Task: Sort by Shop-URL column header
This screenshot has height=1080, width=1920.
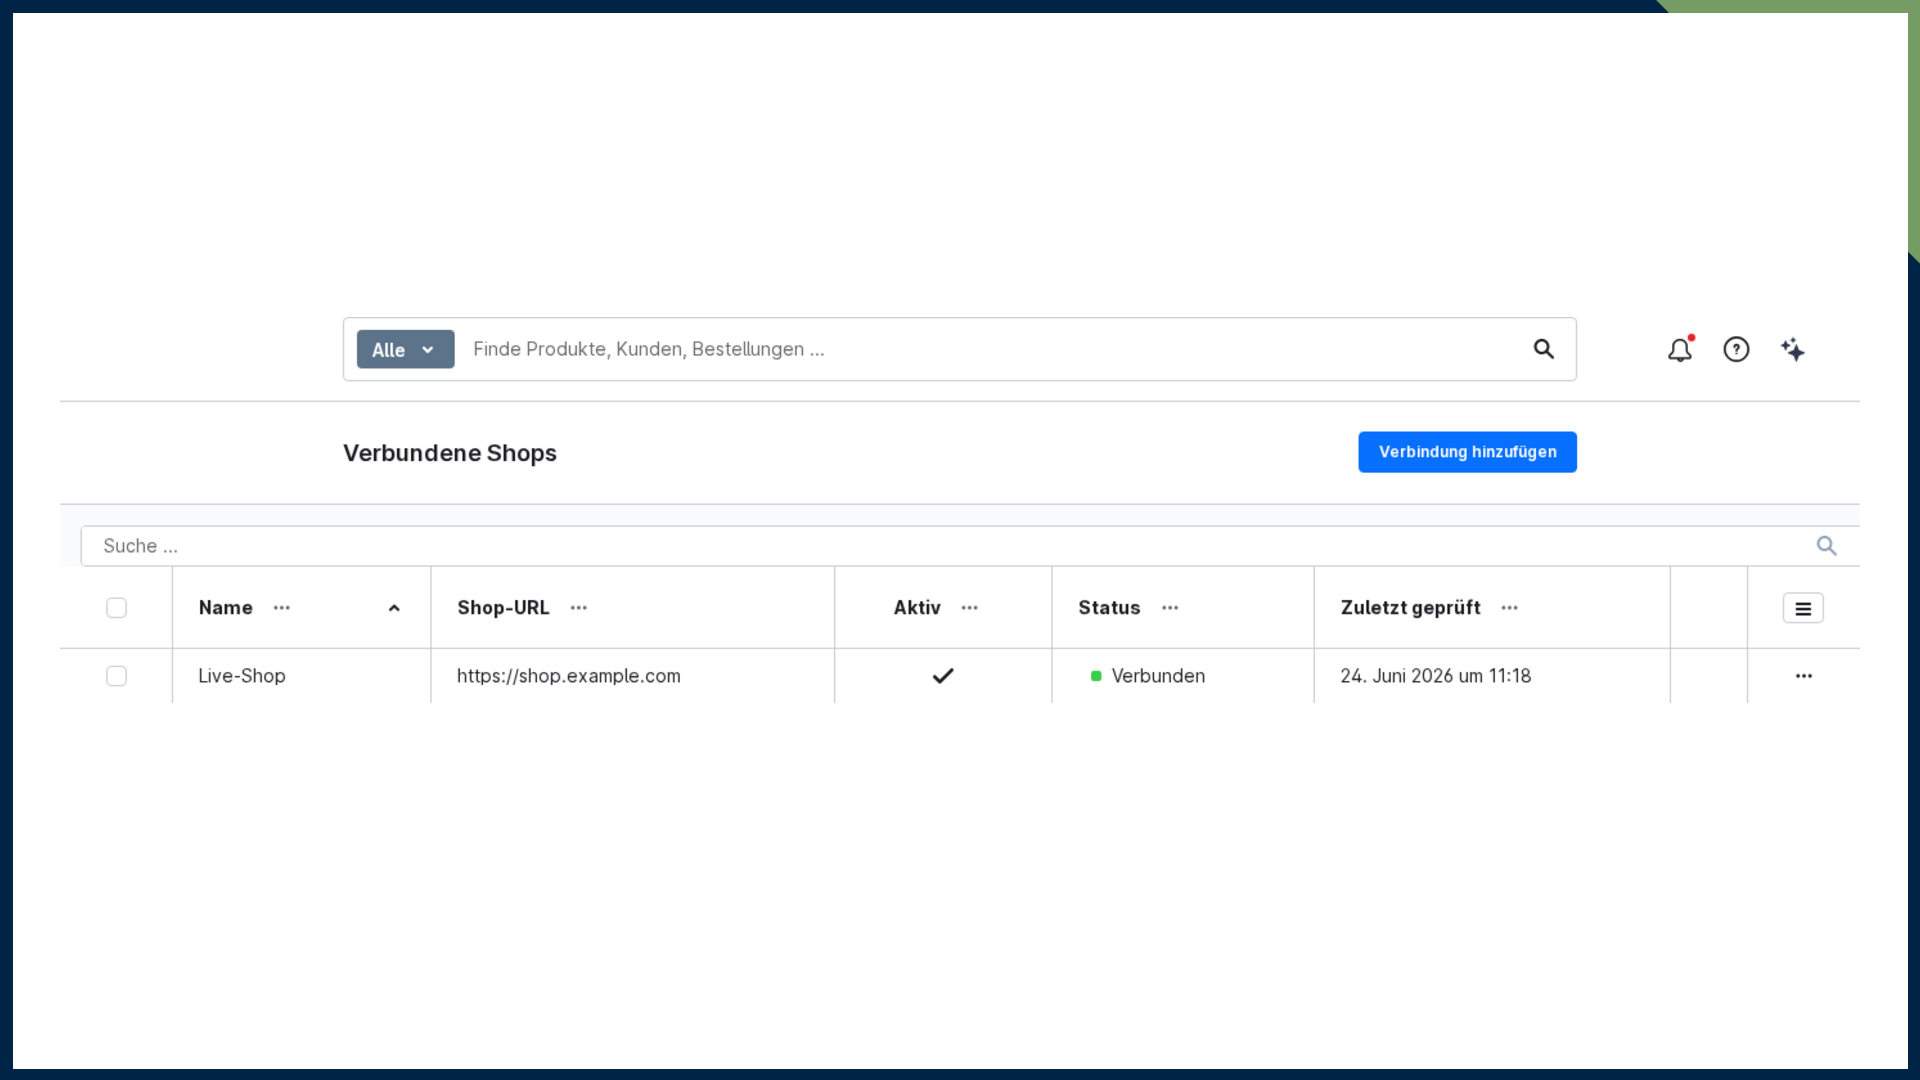Action: 503,608
